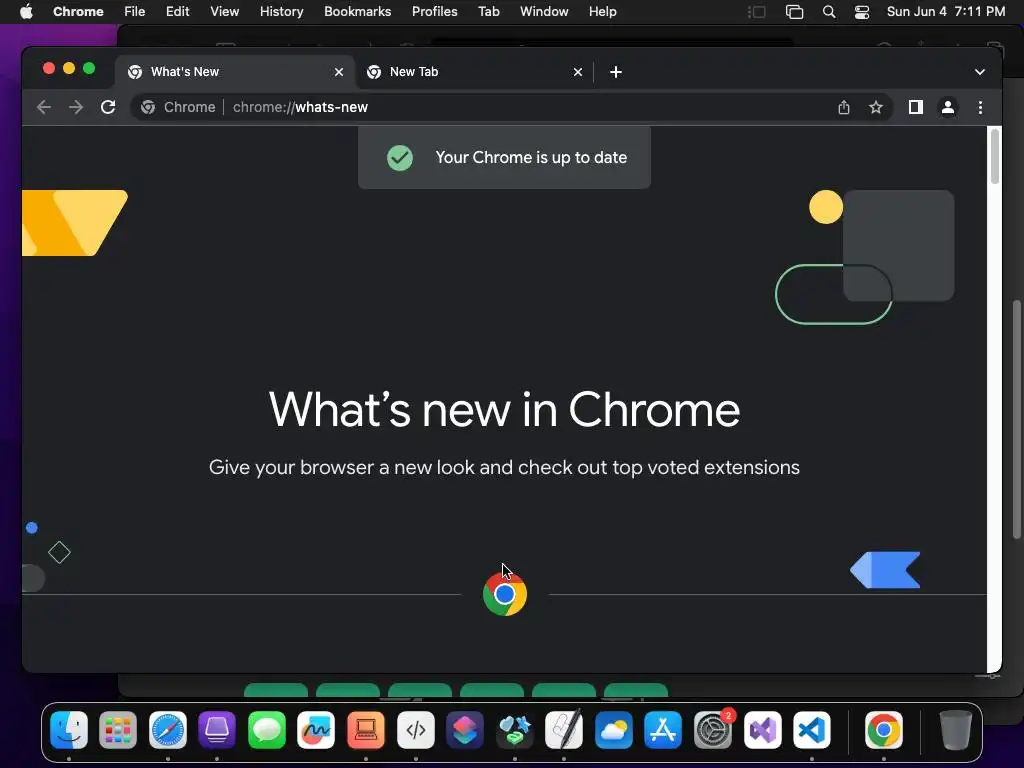1024x768 pixels.
Task: Click the Stage Manager menu bar icon
Action: point(756,12)
